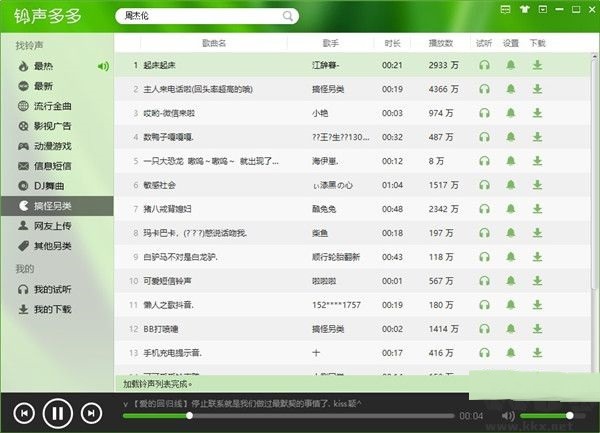Download the 哎哟-微信来啦 ringtone
This screenshot has width=600, height=433.
[x=537, y=113]
